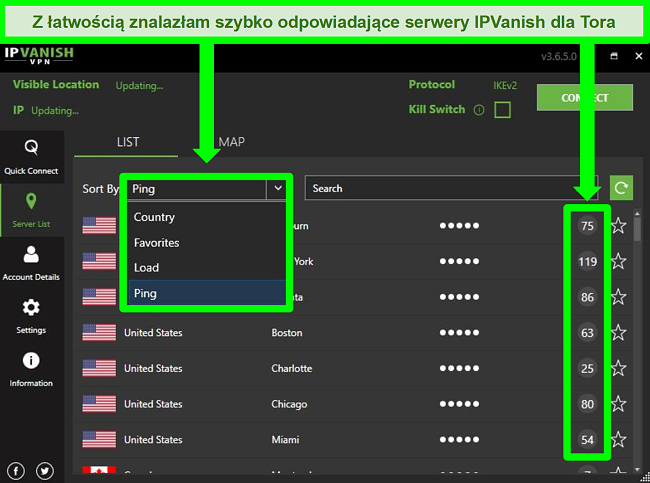The width and height of the screenshot is (650, 483).
Task: Switch to the MAP tab
Action: coord(231,142)
